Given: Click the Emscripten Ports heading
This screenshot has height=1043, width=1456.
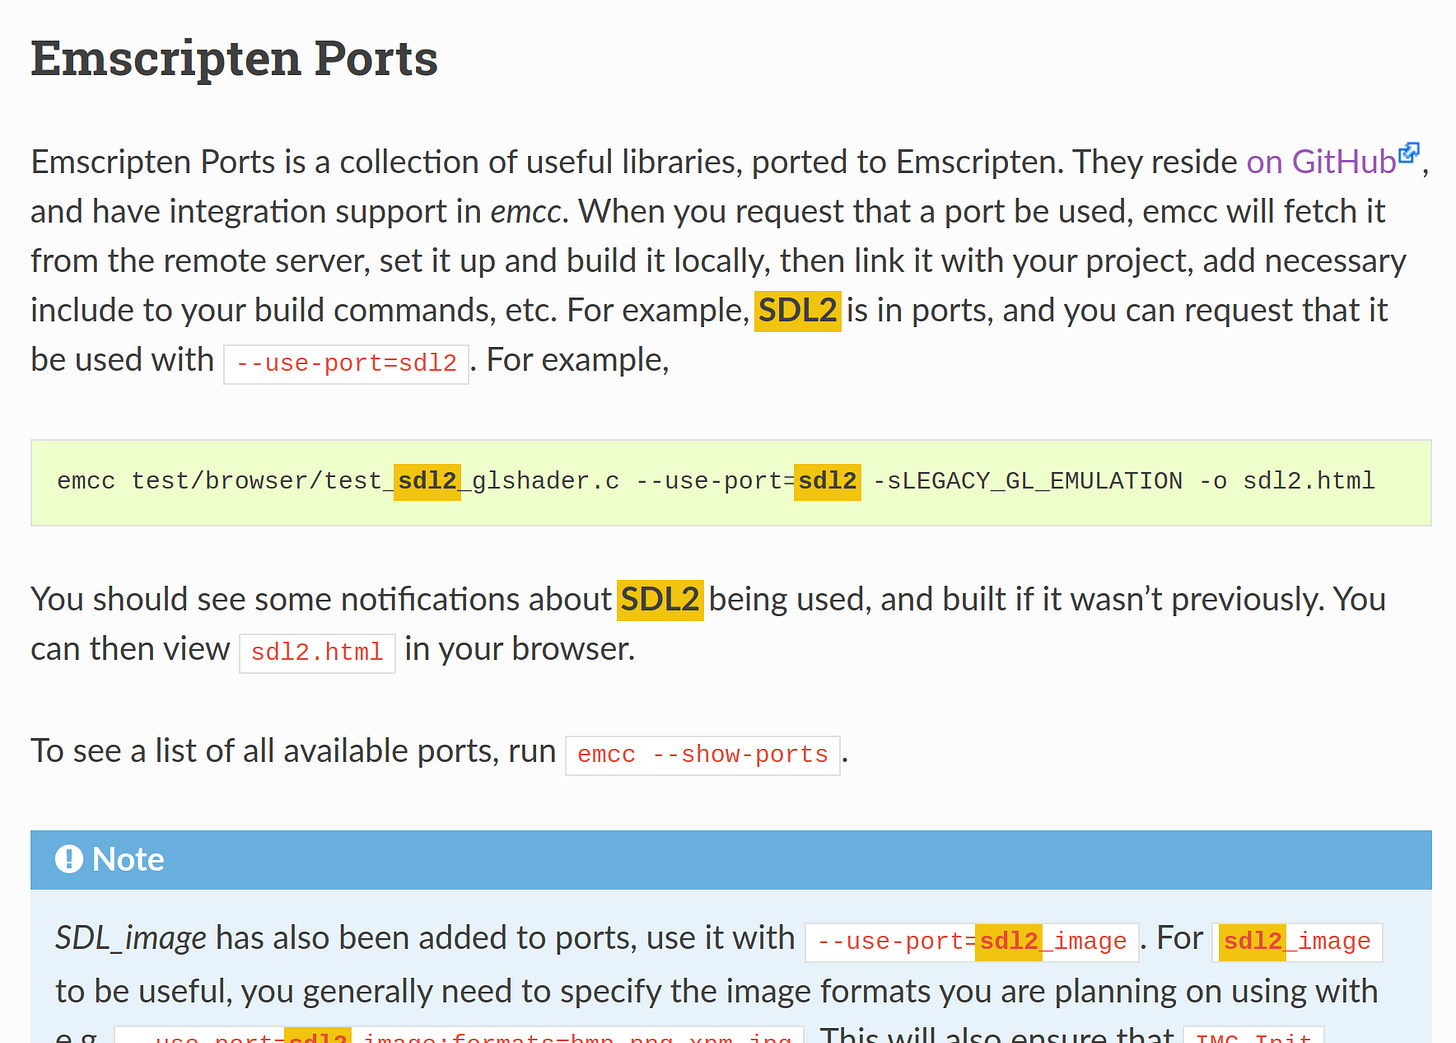Looking at the screenshot, I should point(234,58).
